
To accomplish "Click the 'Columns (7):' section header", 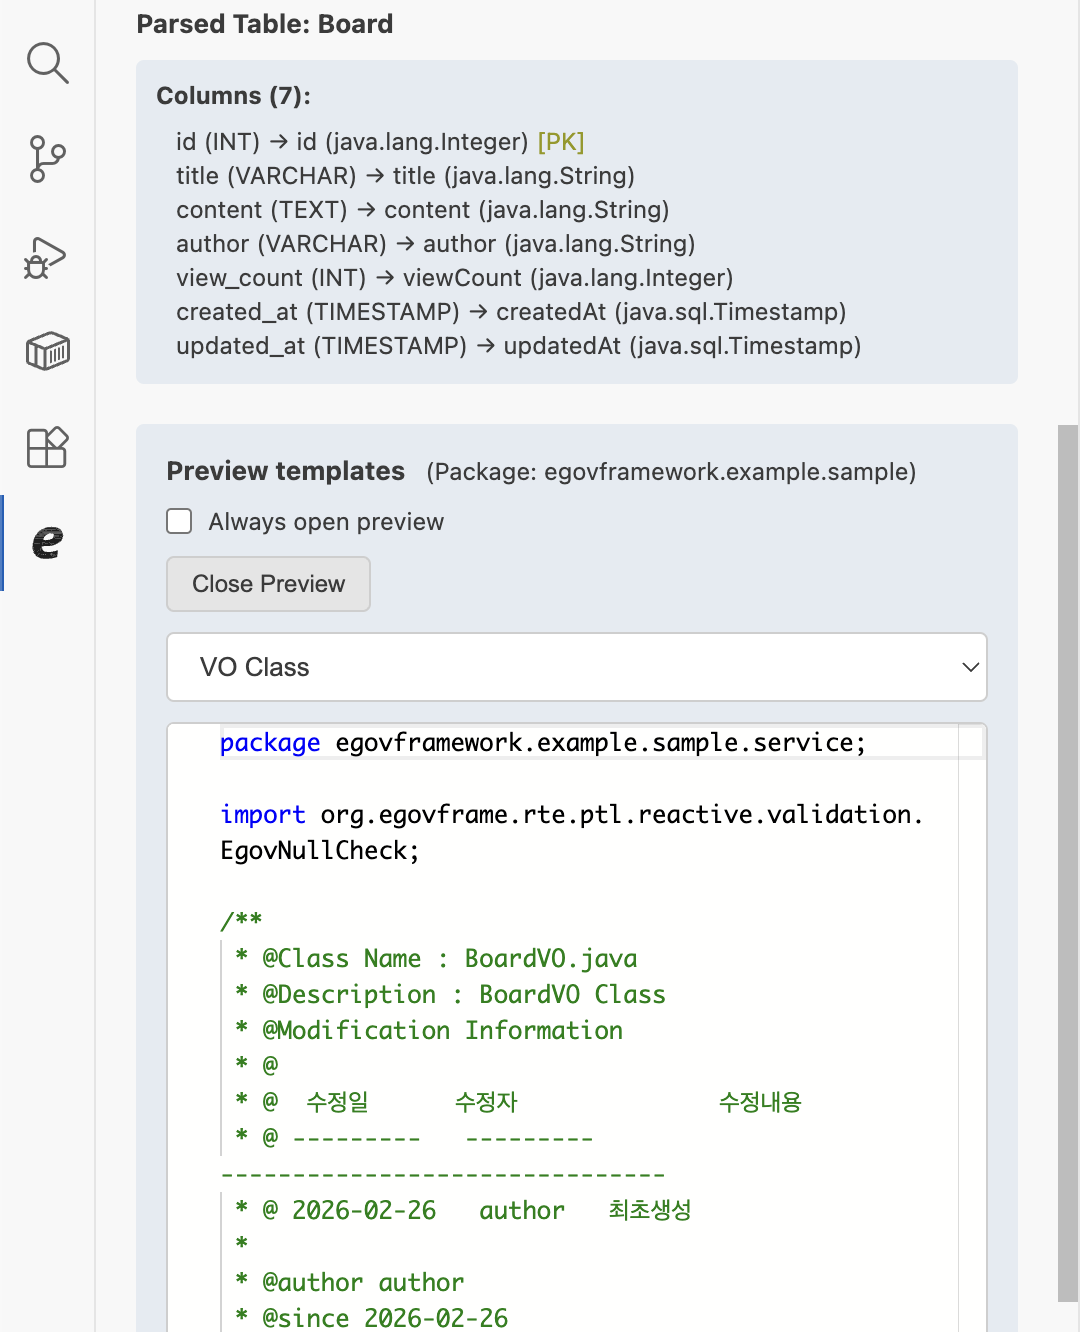I will point(233,96).
